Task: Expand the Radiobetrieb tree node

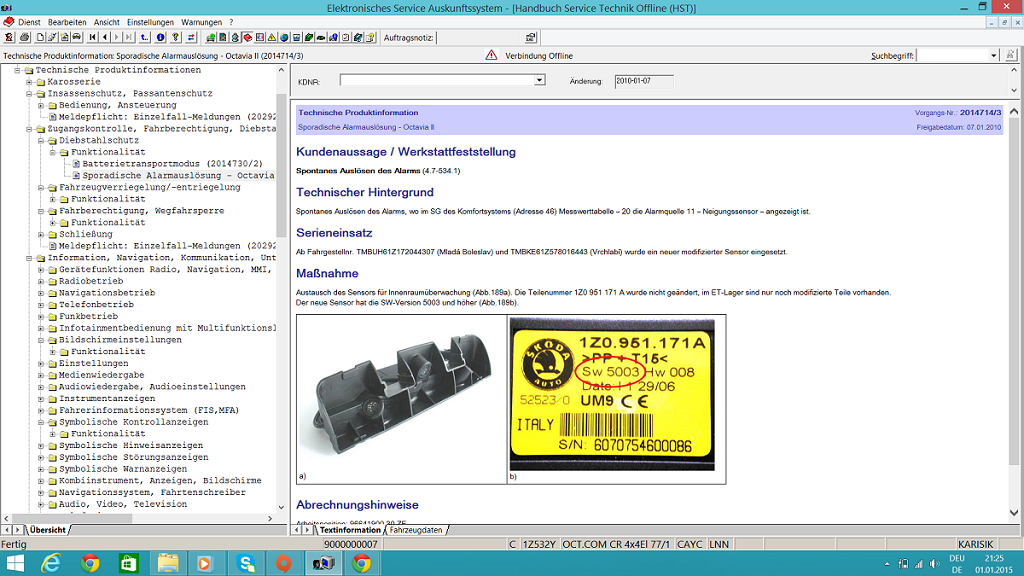Action: pyautogui.click(x=41, y=281)
